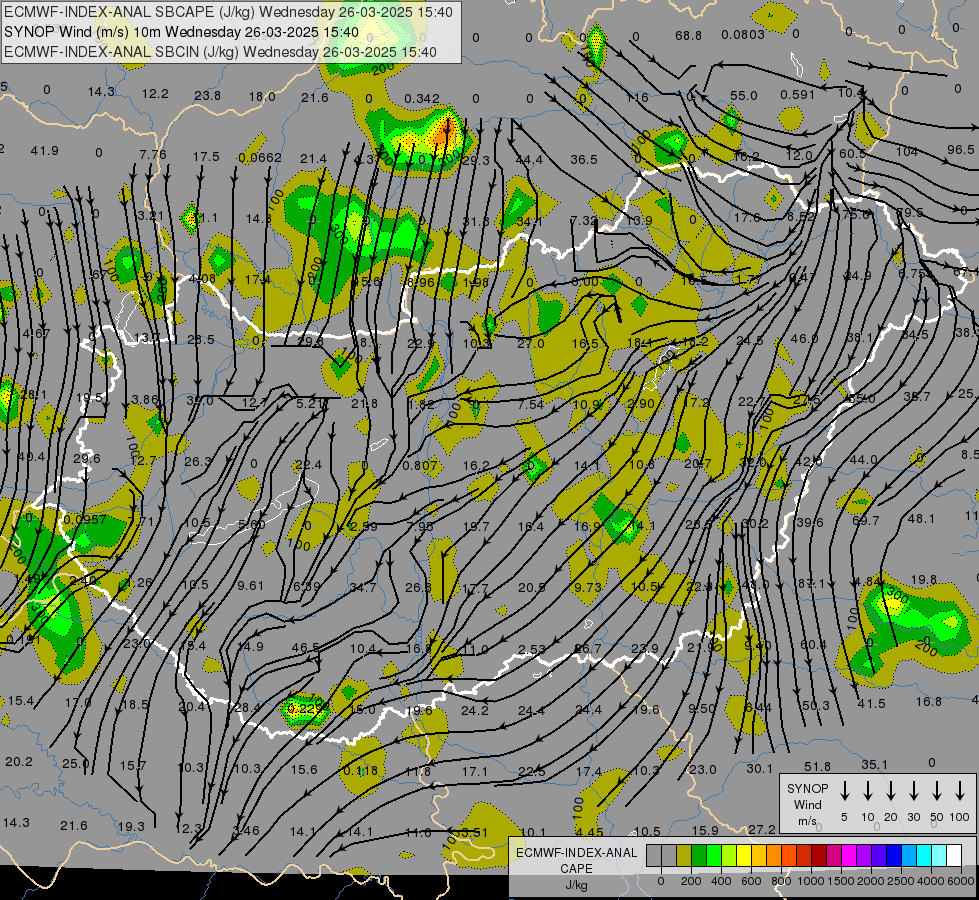
Task: Click the map value 20.2
Action: 19,761
